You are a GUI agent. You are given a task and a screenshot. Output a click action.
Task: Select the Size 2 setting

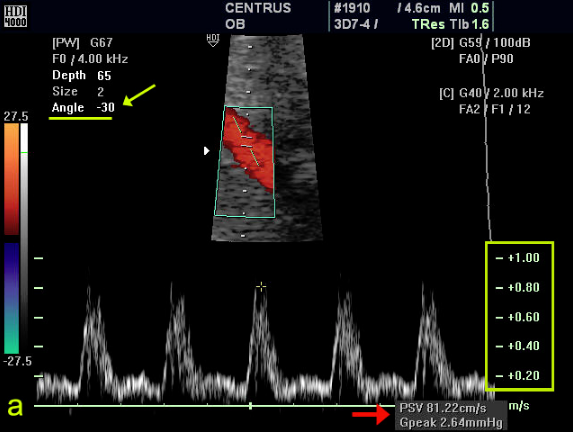point(78,91)
